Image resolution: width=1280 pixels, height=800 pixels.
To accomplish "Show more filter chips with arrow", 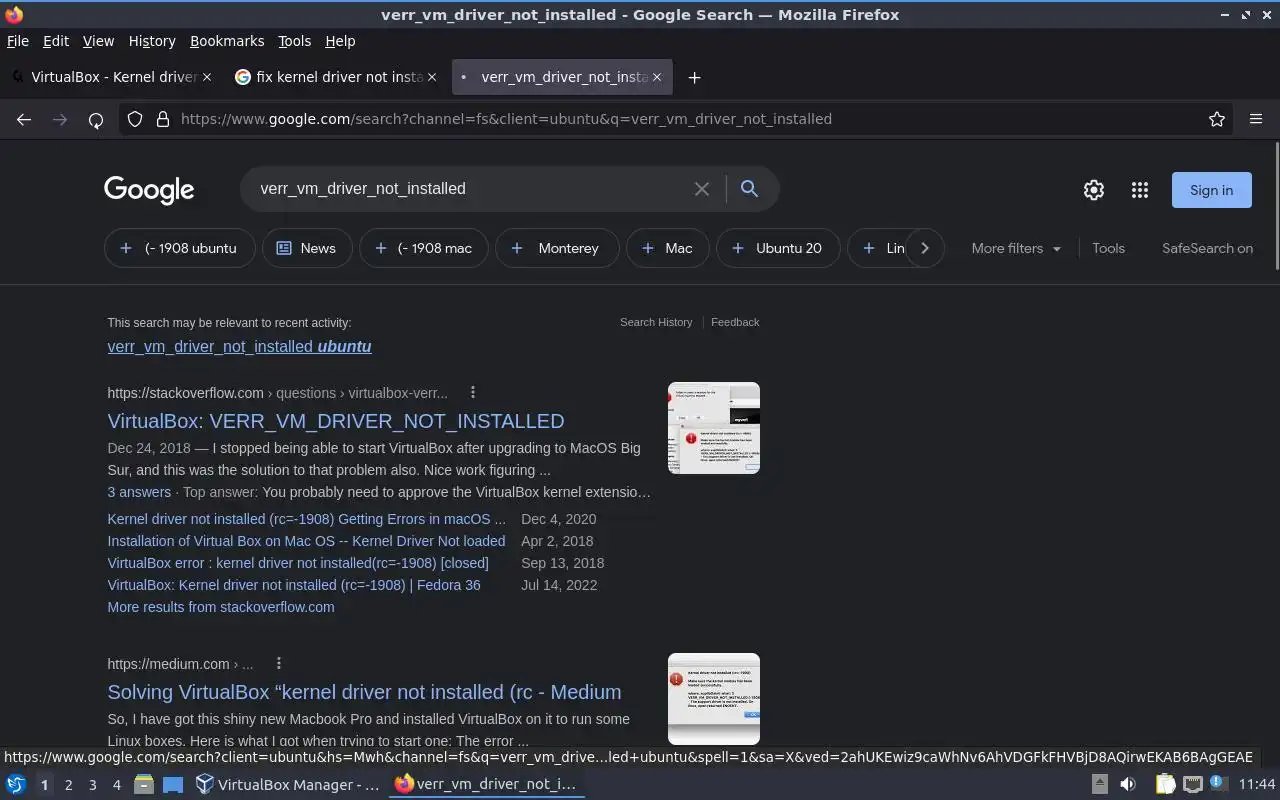I will 925,248.
